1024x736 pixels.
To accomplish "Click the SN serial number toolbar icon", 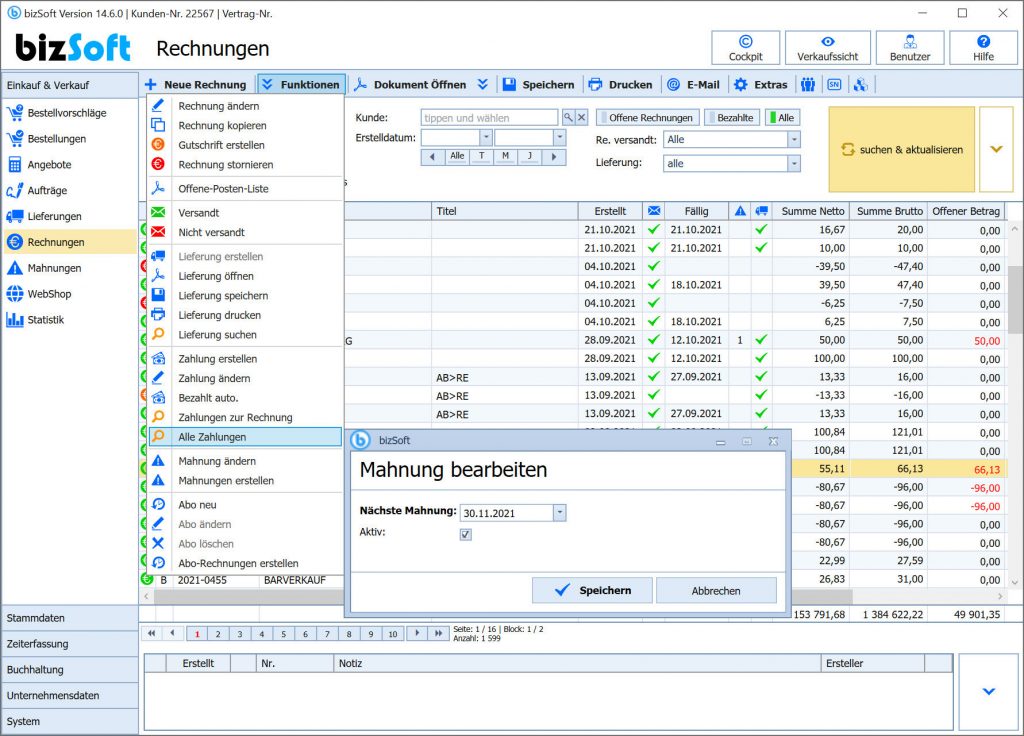I will tap(834, 84).
